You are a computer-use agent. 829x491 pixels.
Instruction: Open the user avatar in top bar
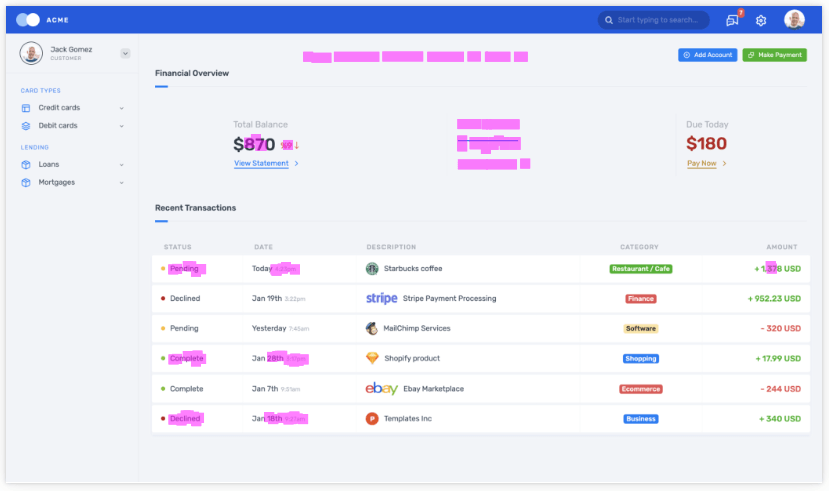[794, 20]
